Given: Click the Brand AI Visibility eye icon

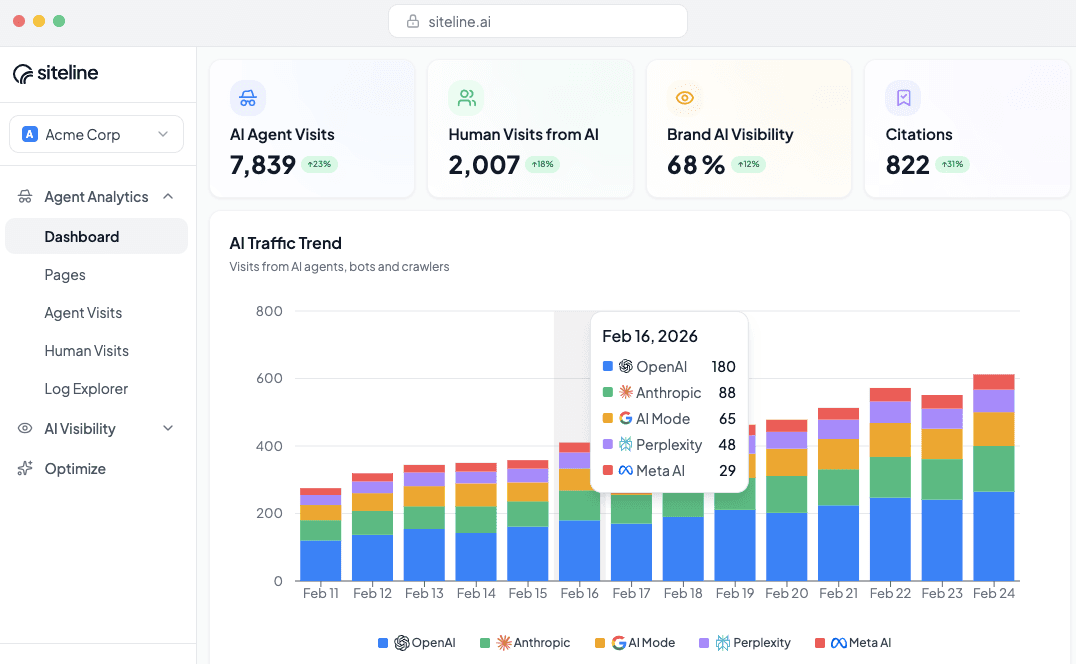Looking at the screenshot, I should [x=685, y=98].
